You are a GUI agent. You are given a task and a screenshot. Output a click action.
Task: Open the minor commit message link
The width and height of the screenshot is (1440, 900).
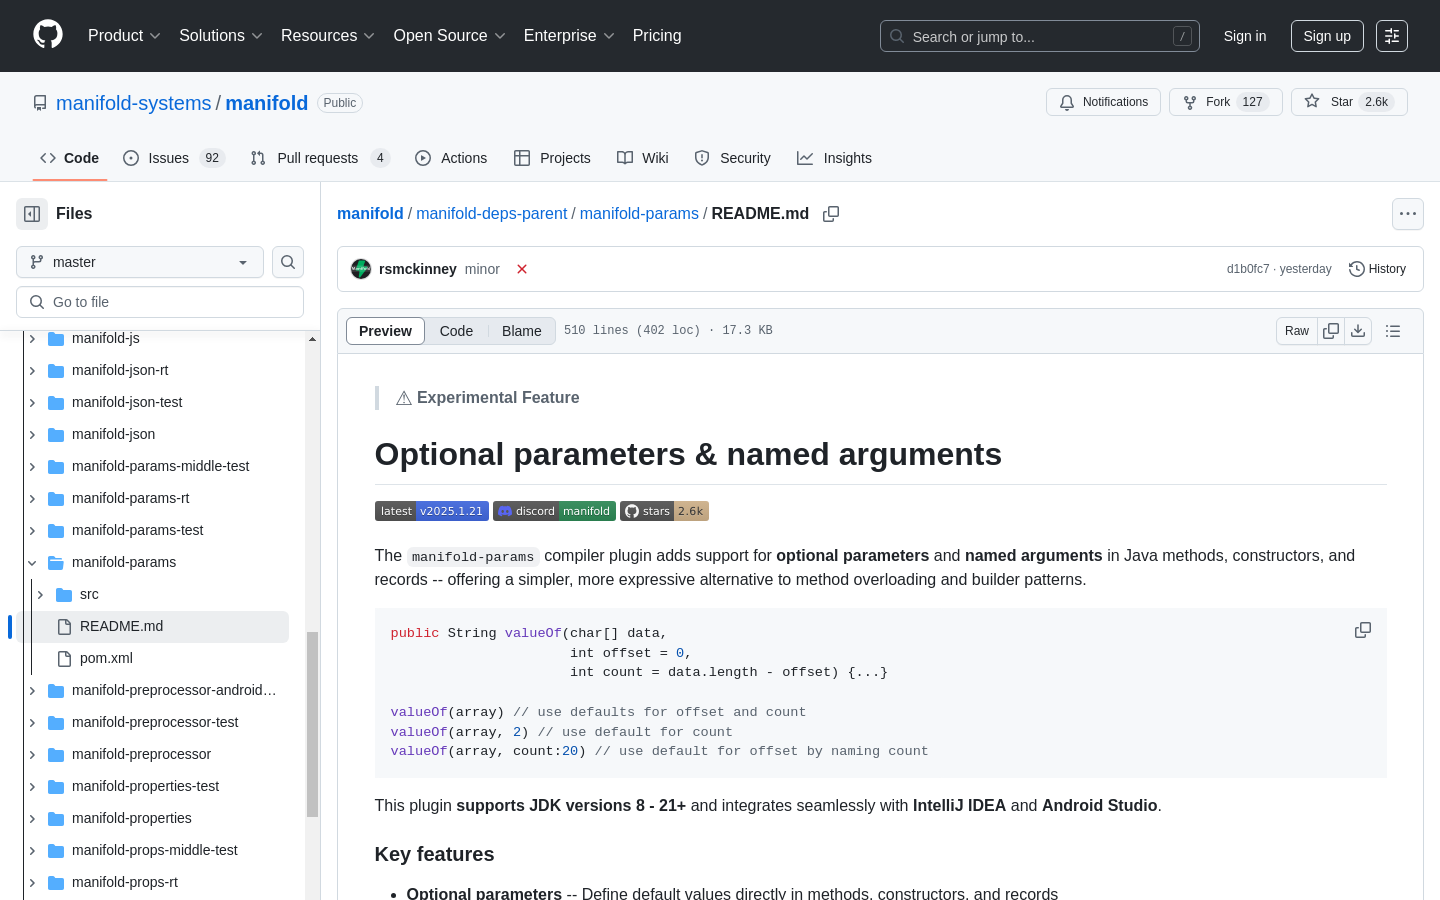482,269
